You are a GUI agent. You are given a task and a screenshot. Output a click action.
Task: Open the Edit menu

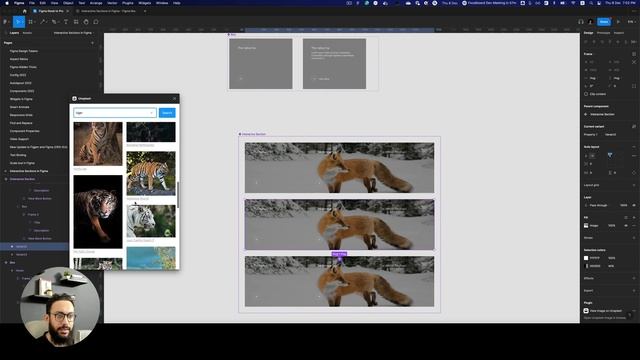point(42,3)
